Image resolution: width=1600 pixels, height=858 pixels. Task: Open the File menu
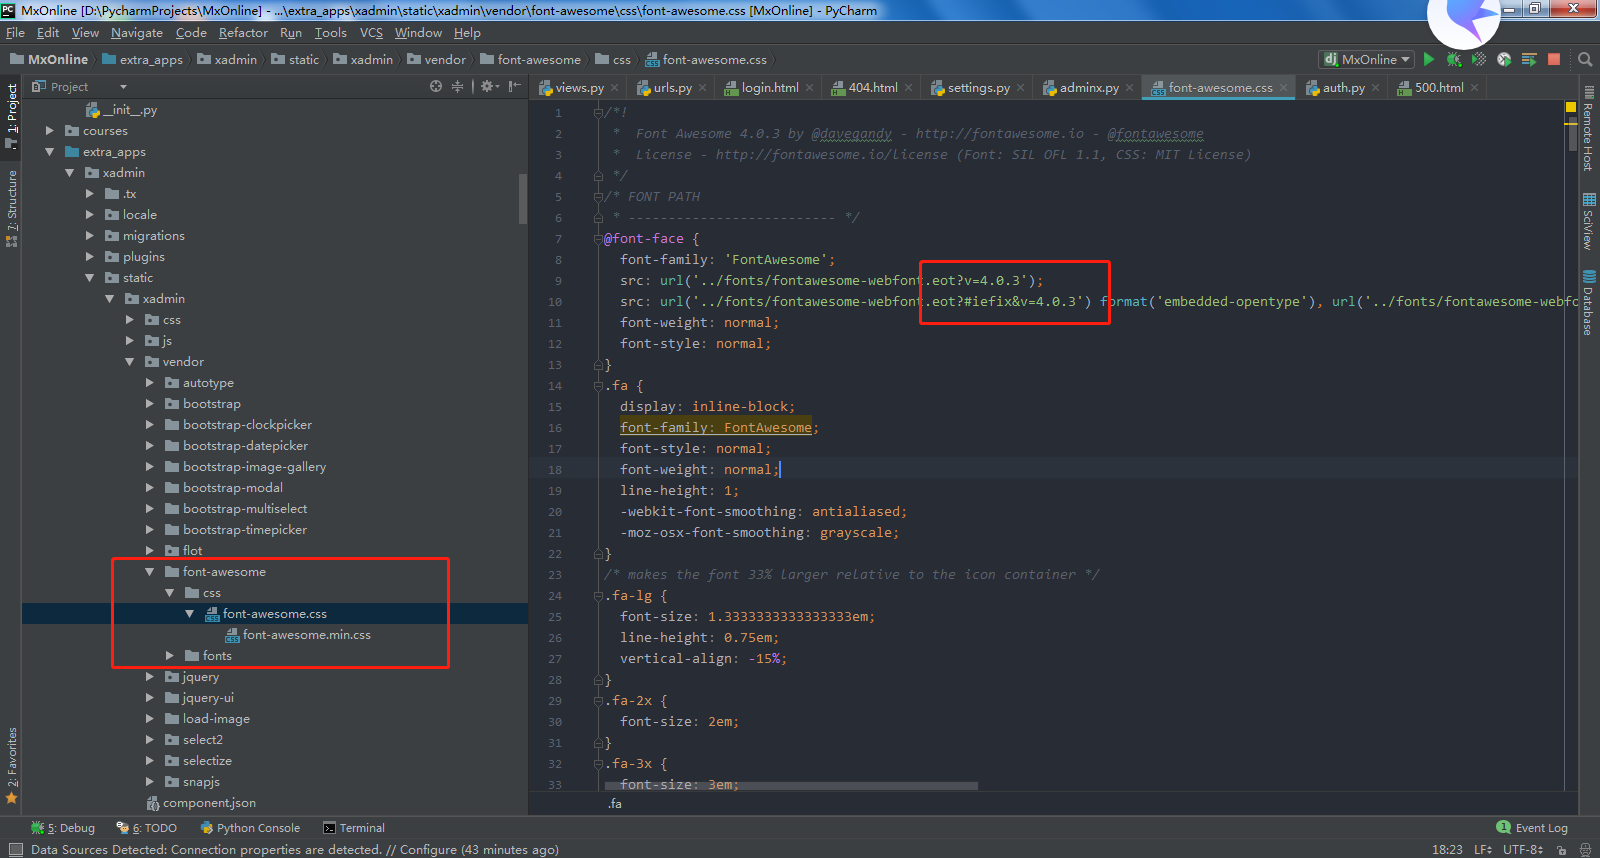(x=15, y=33)
